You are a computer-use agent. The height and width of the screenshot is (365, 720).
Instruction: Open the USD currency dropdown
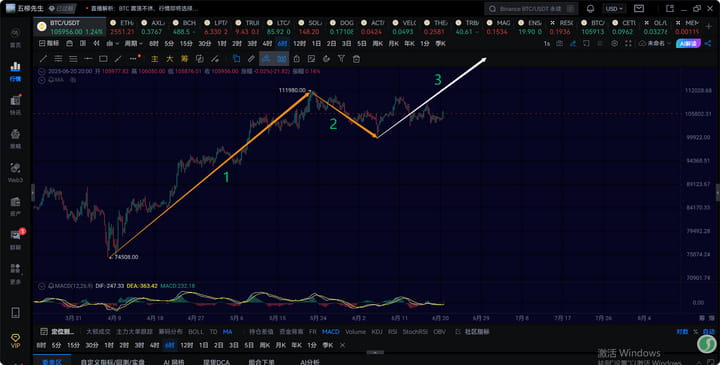[614, 9]
